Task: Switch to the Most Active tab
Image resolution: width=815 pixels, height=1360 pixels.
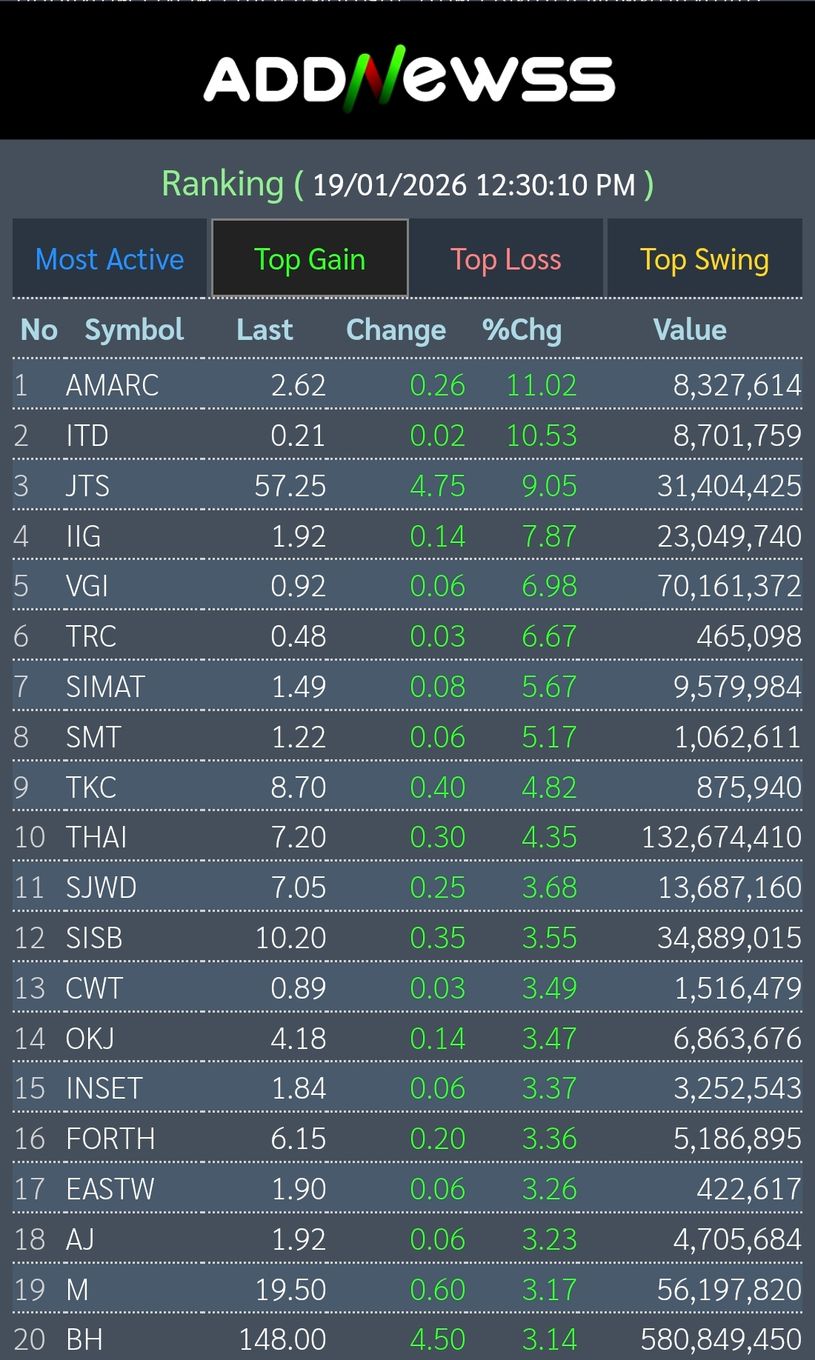Action: 110,259
